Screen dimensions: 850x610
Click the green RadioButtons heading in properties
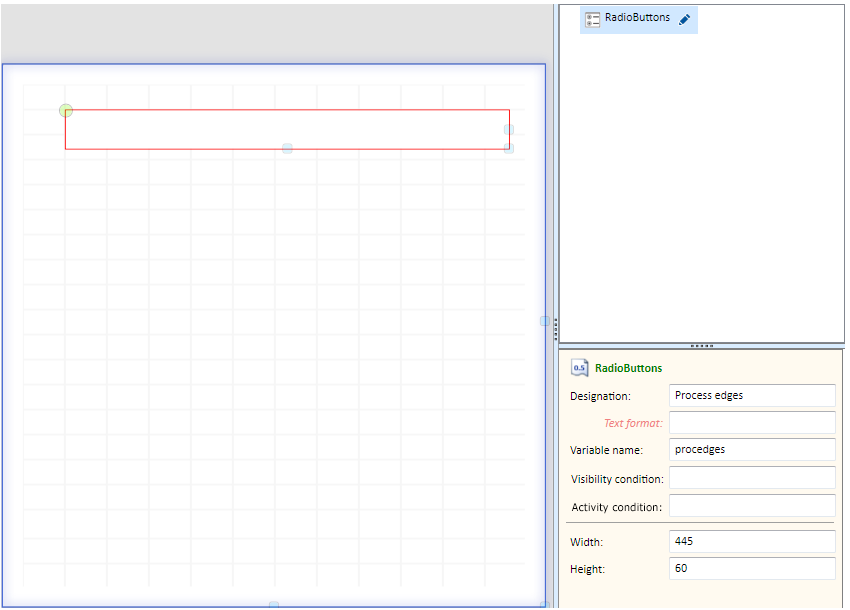pyautogui.click(x=628, y=368)
